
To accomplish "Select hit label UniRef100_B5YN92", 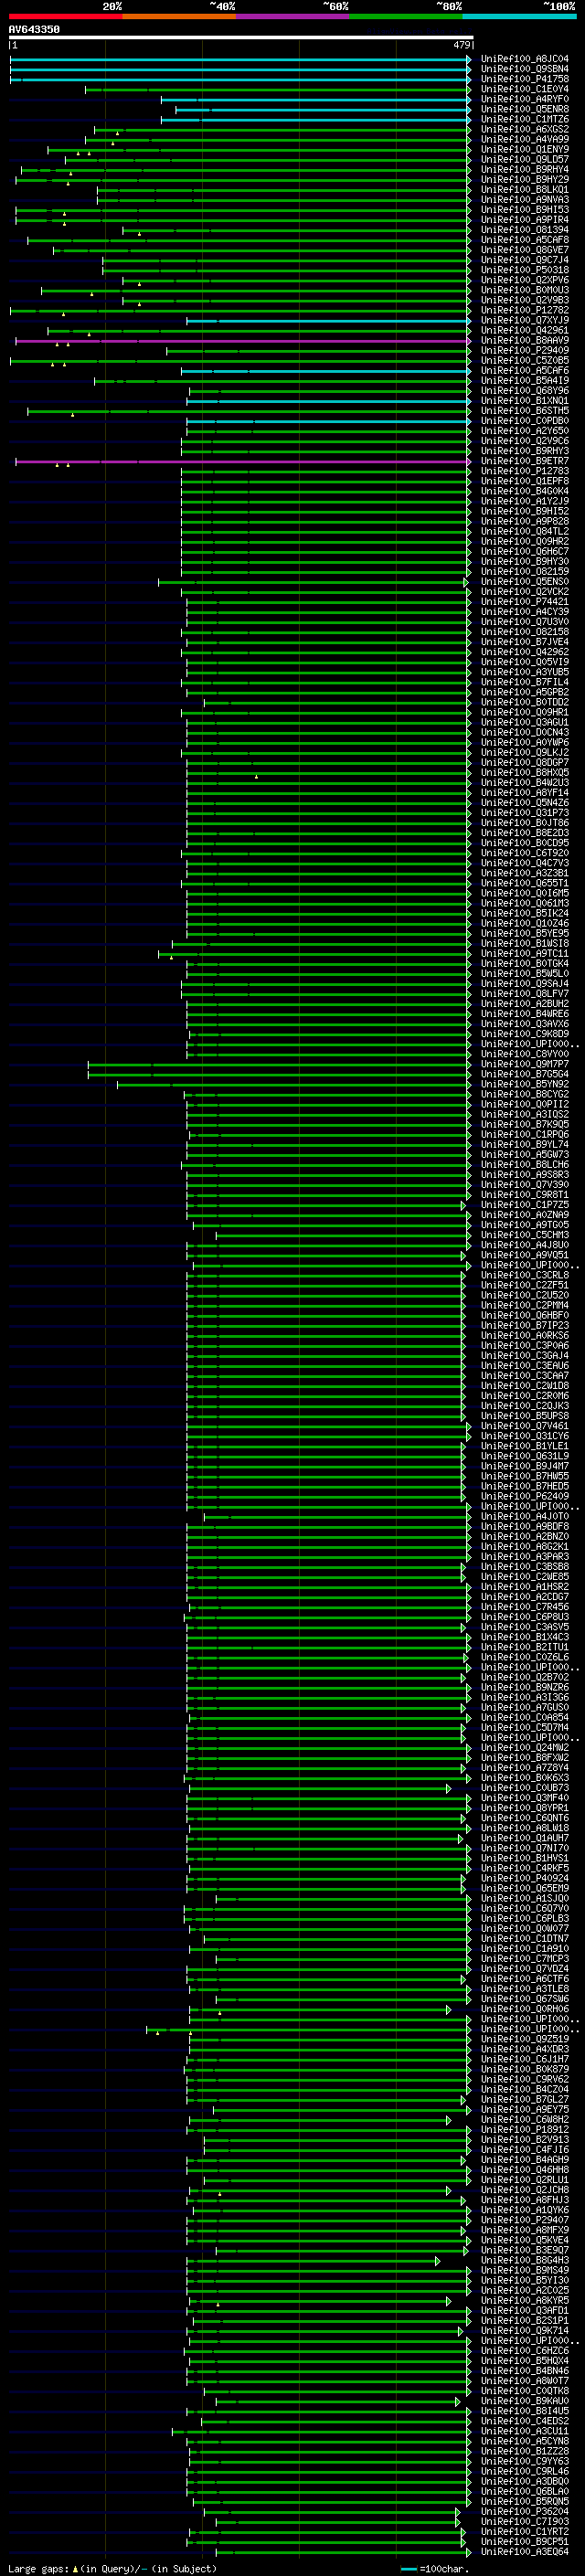I will [525, 1084].
